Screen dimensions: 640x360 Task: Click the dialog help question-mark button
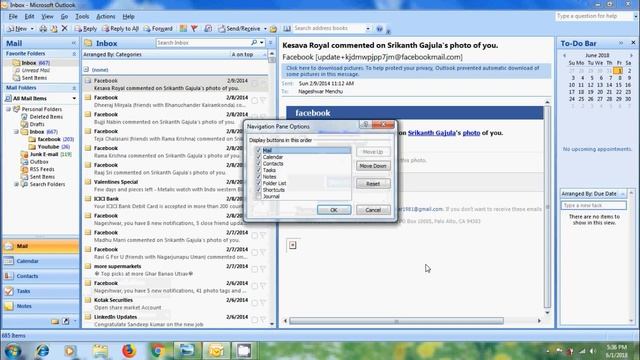click(365, 124)
